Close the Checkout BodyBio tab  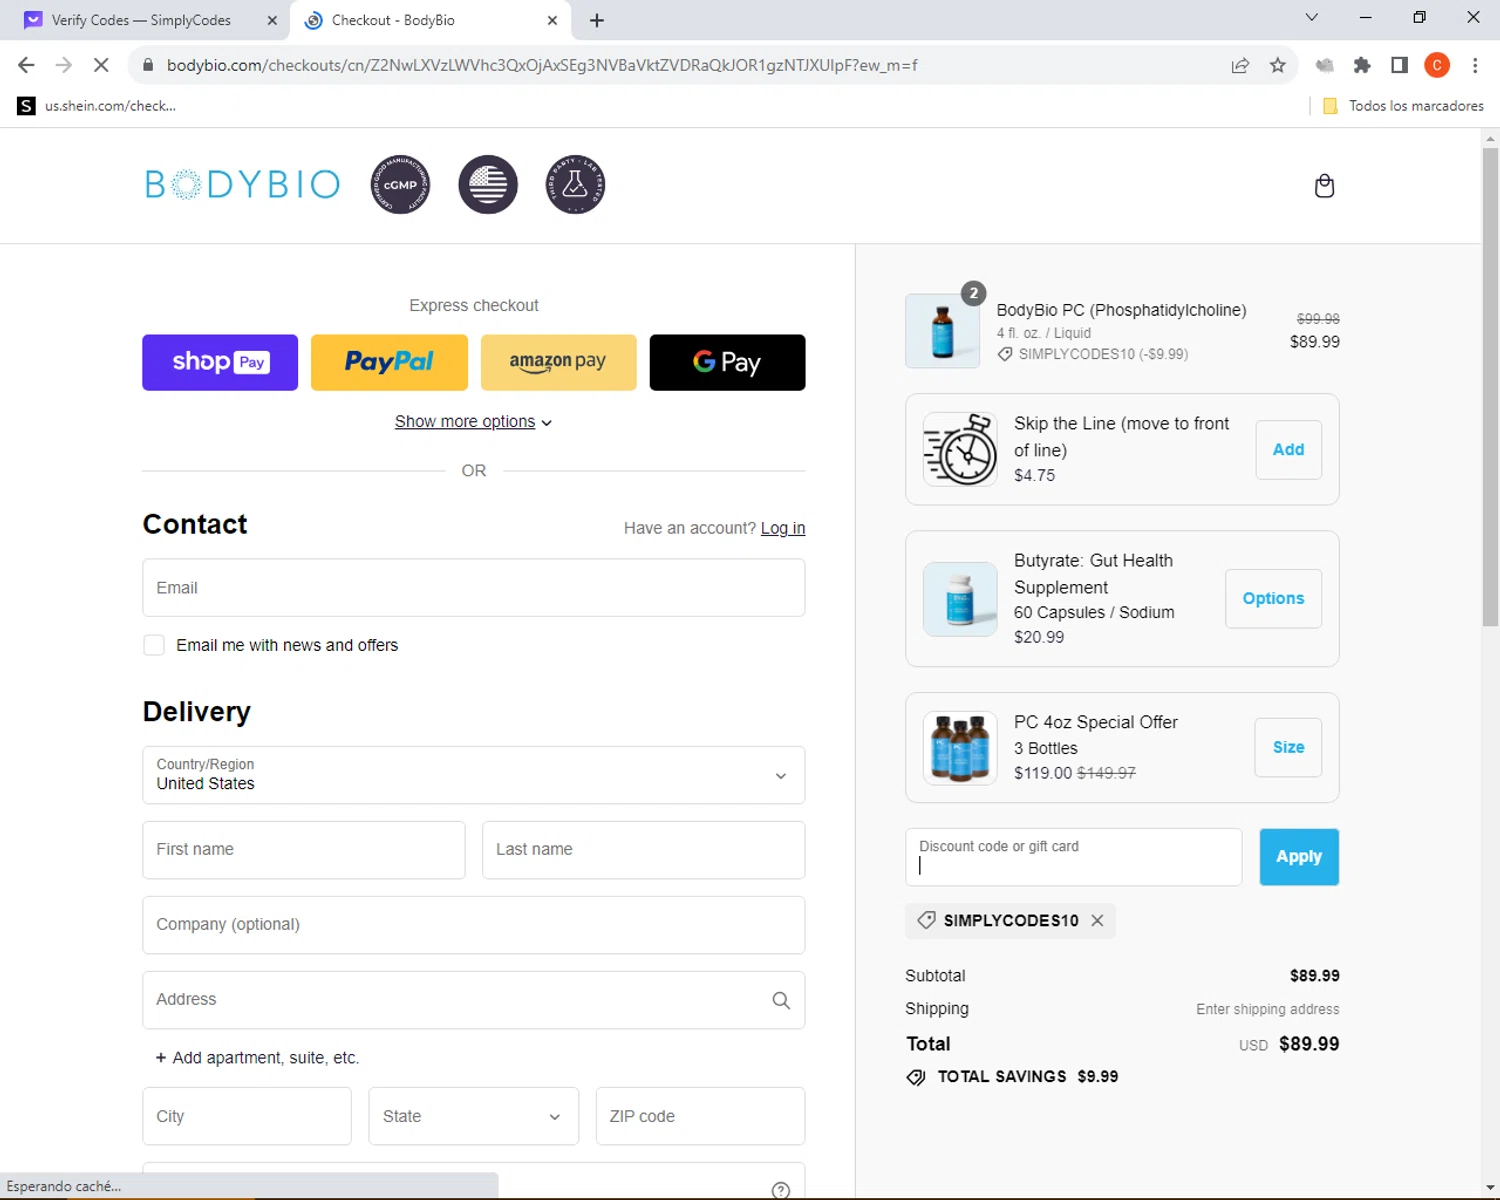tap(552, 20)
